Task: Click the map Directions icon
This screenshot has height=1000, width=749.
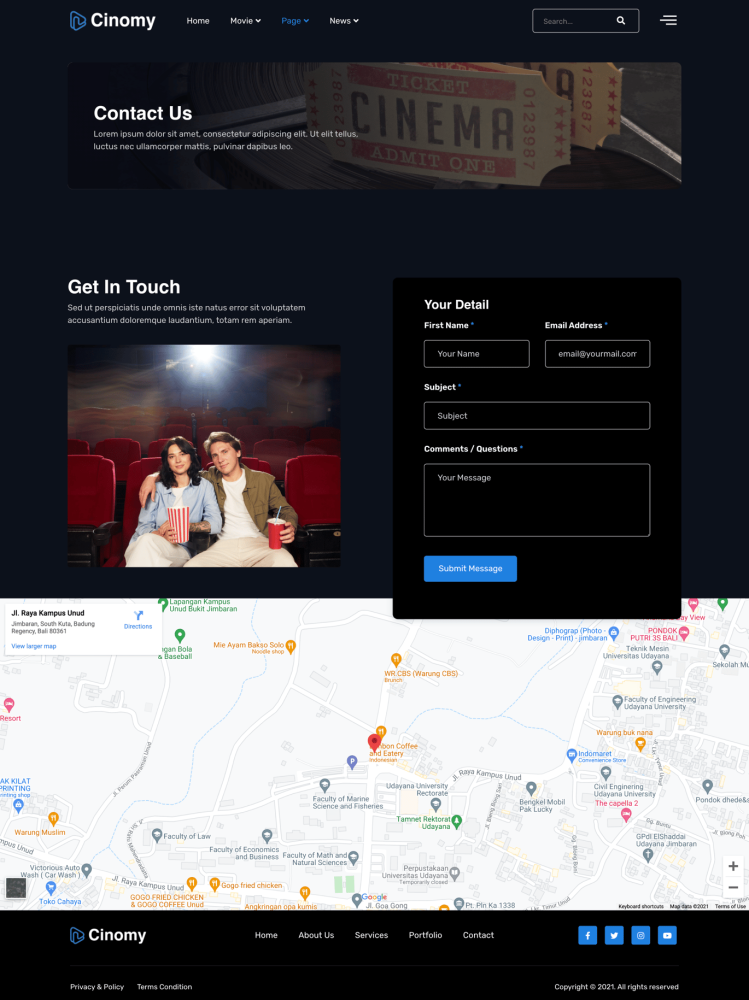Action: (x=138, y=615)
